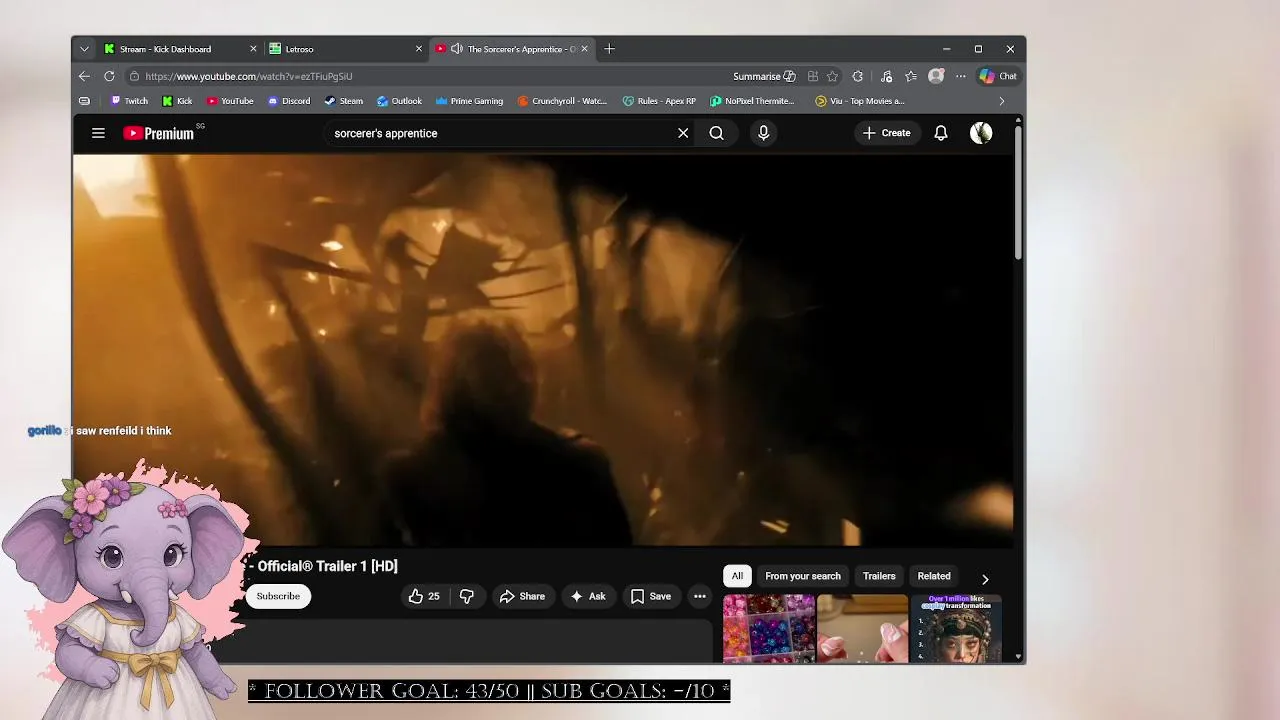Open the Viu Top Movies bookmark
Viewport: 1280px width, 720px height.
(x=860, y=101)
